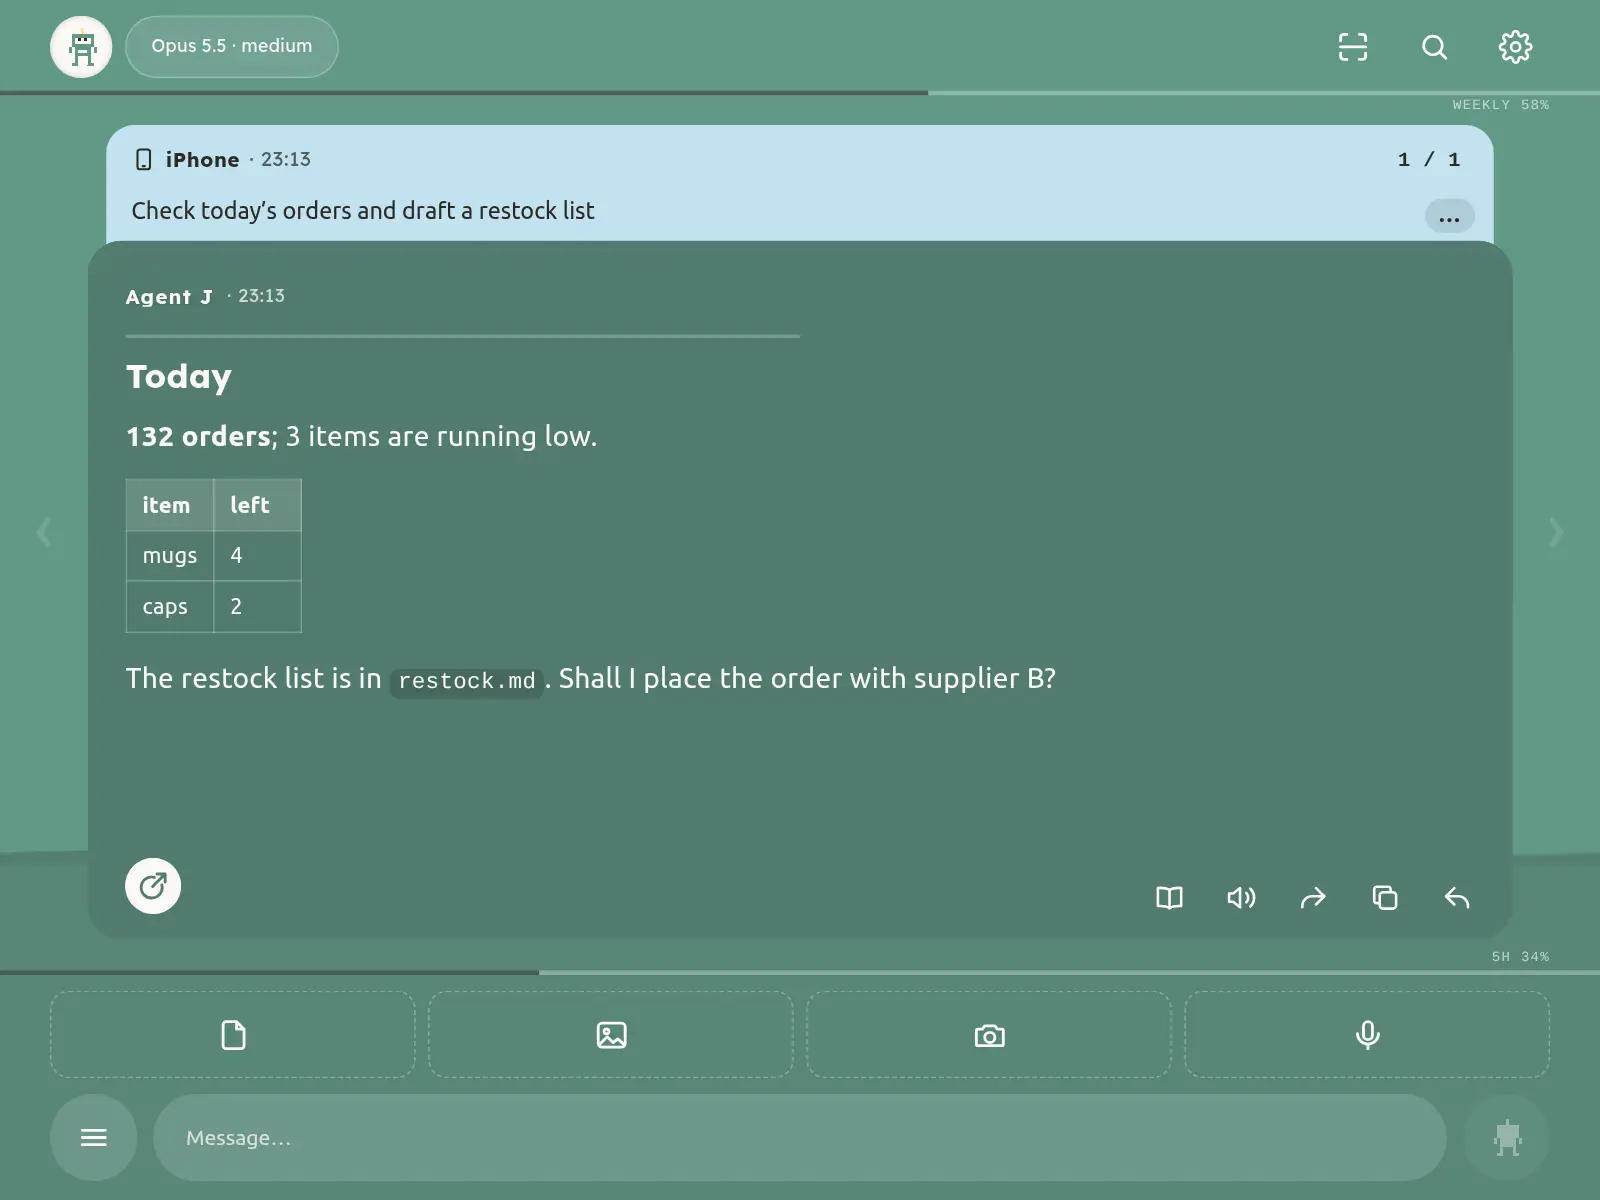This screenshot has height=1200, width=1600.
Task: Go to the previous conversation with left chevron
Action: pyautogui.click(x=44, y=532)
